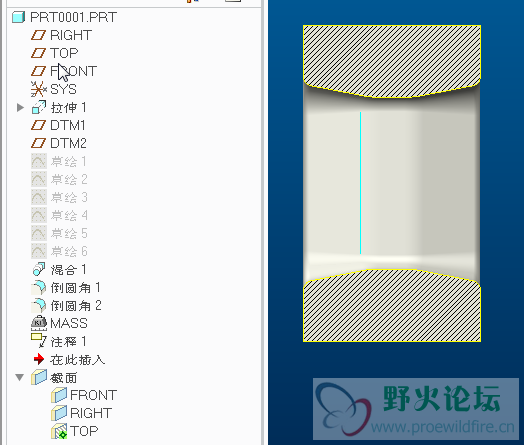This screenshot has width=524, height=445.
Task: Click the DTM2 datum plane icon
Action: pos(38,143)
